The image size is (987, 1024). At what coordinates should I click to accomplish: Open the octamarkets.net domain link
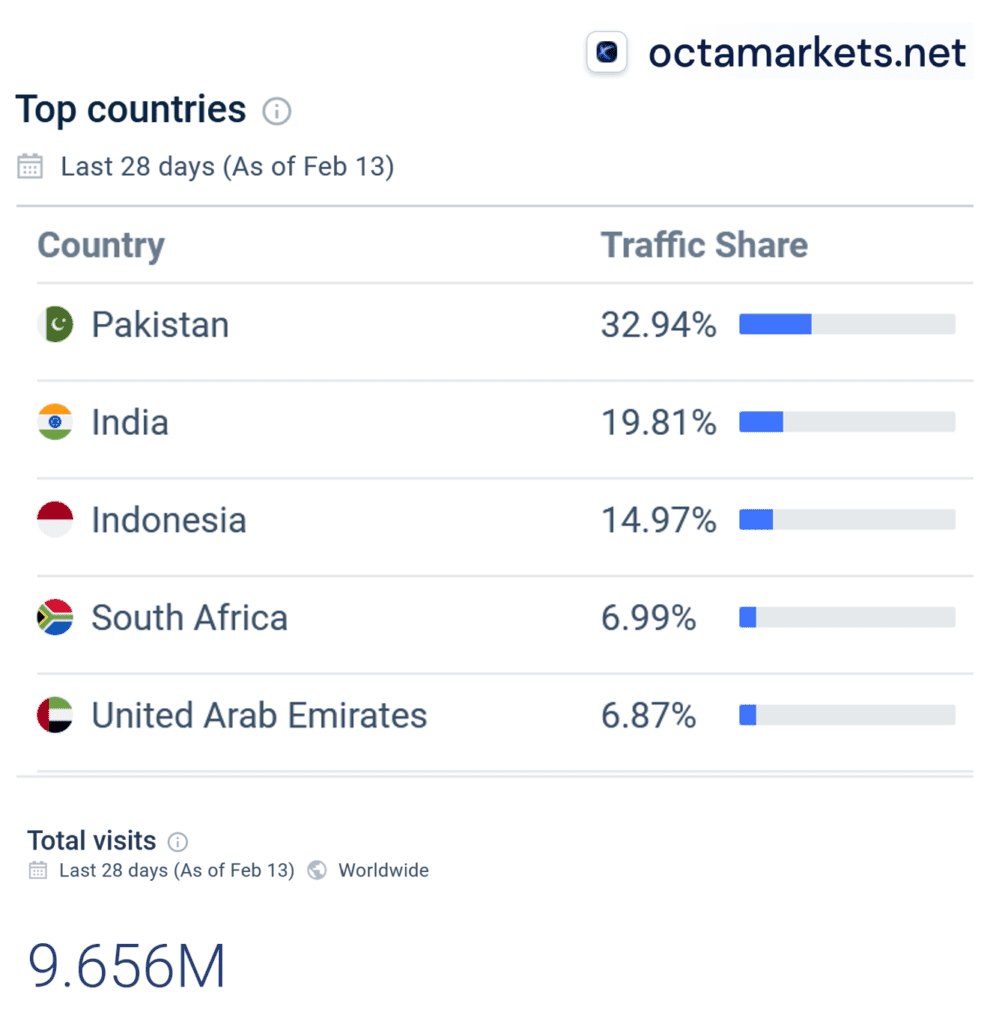tap(806, 51)
